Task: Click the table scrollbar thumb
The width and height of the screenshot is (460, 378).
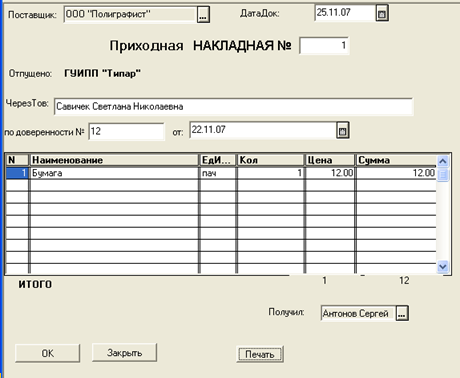Action: click(443, 175)
